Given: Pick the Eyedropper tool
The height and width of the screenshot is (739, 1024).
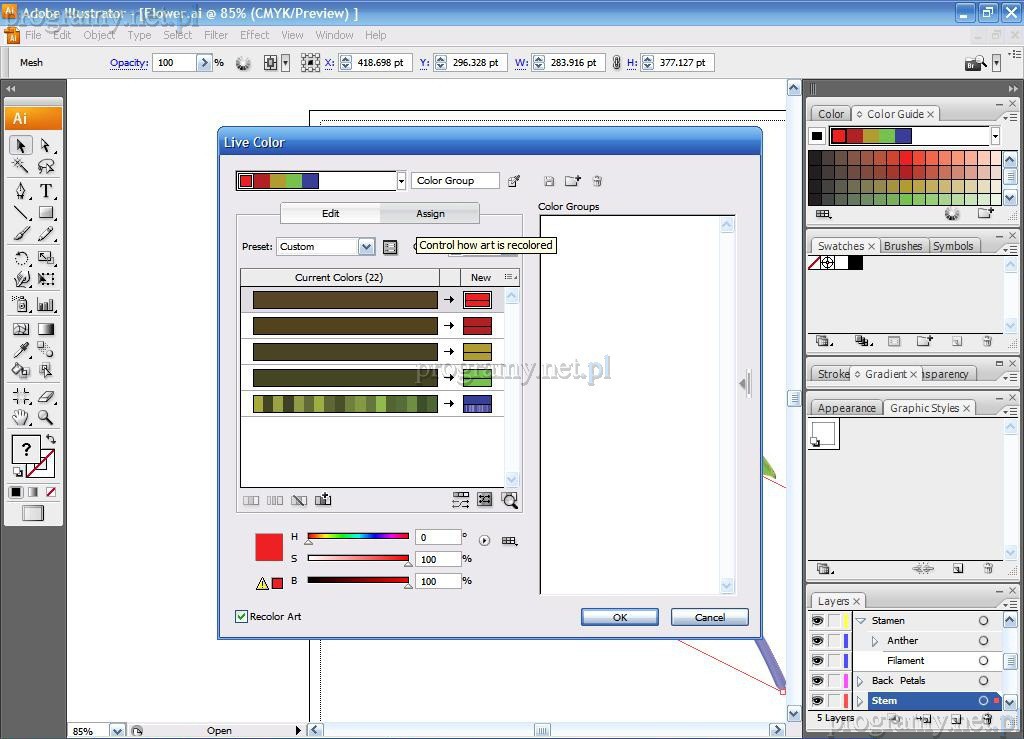Looking at the screenshot, I should coord(21,349).
